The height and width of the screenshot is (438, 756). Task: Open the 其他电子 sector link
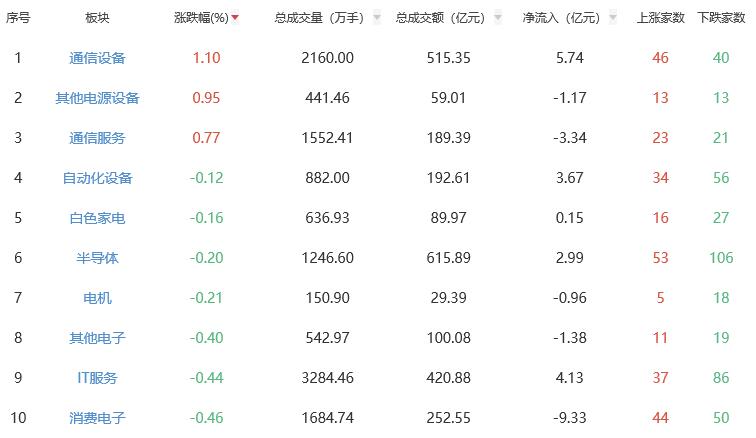tap(97, 338)
